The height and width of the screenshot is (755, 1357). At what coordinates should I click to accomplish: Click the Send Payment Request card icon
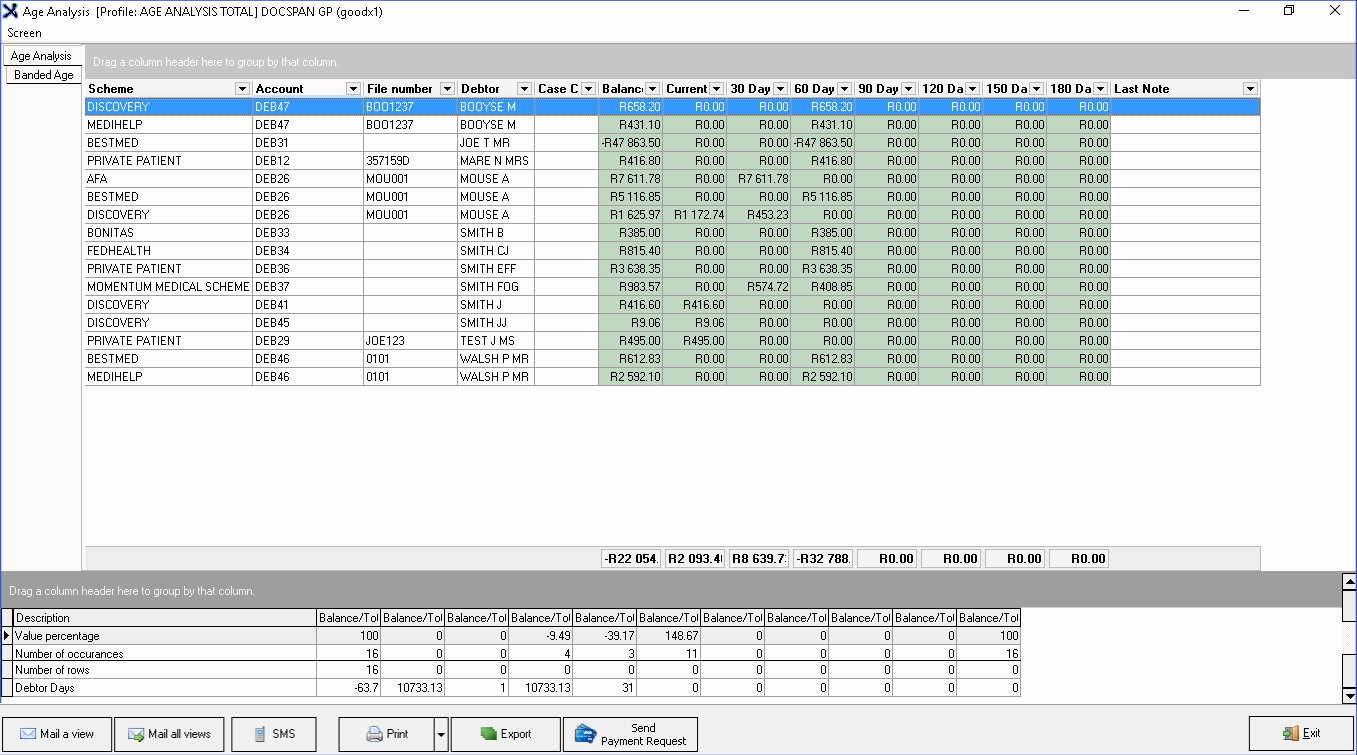(585, 734)
